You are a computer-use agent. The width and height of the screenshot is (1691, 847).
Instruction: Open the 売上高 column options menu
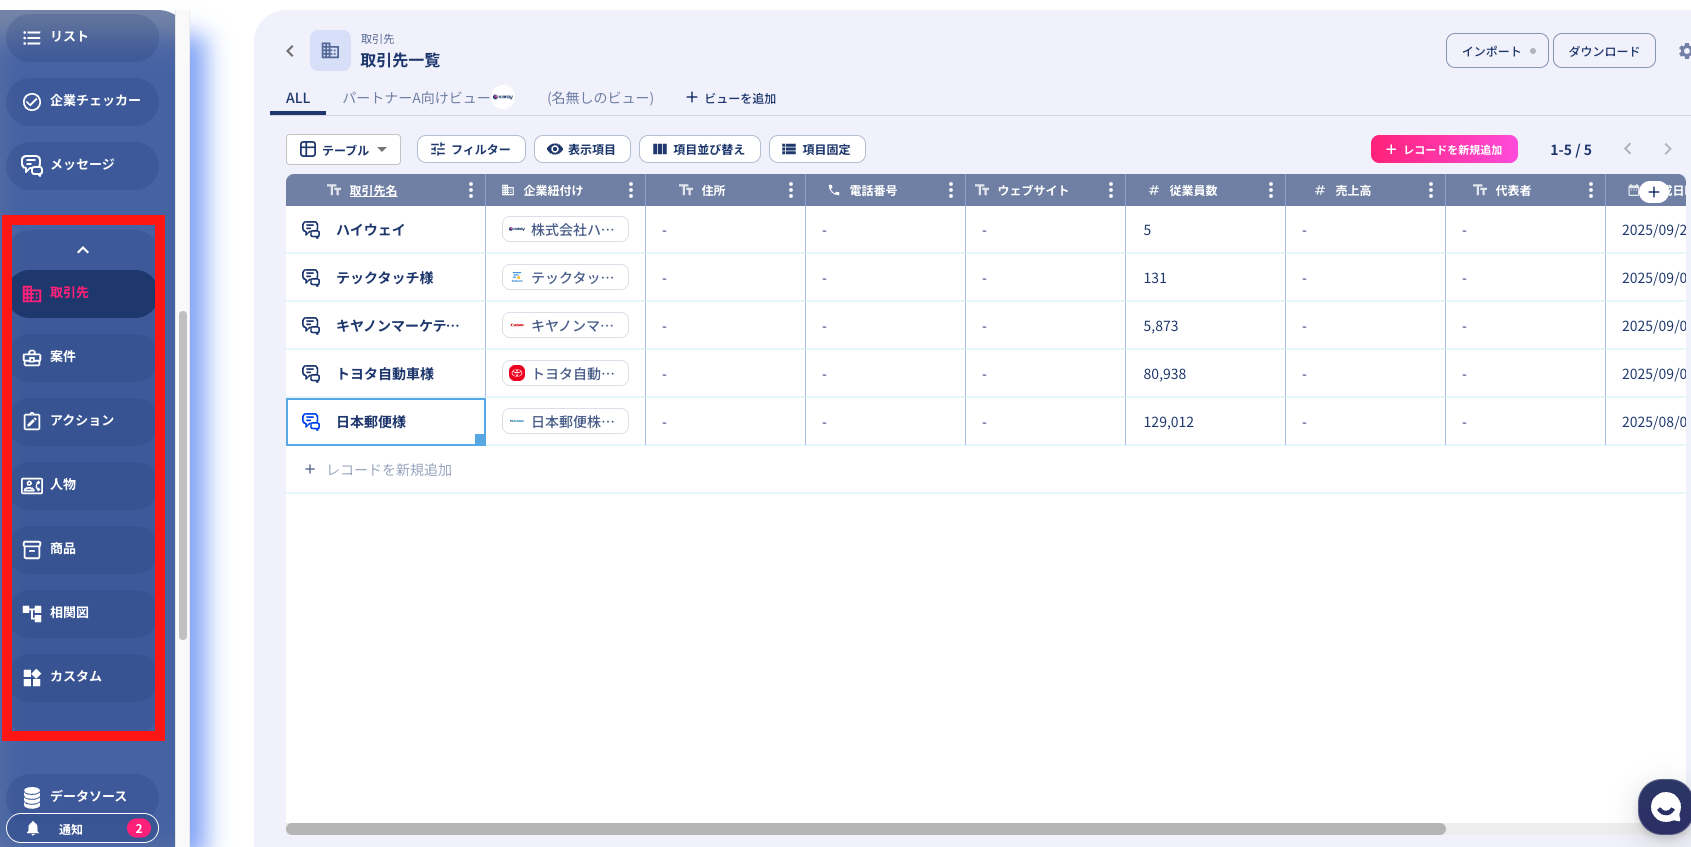[x=1431, y=190]
